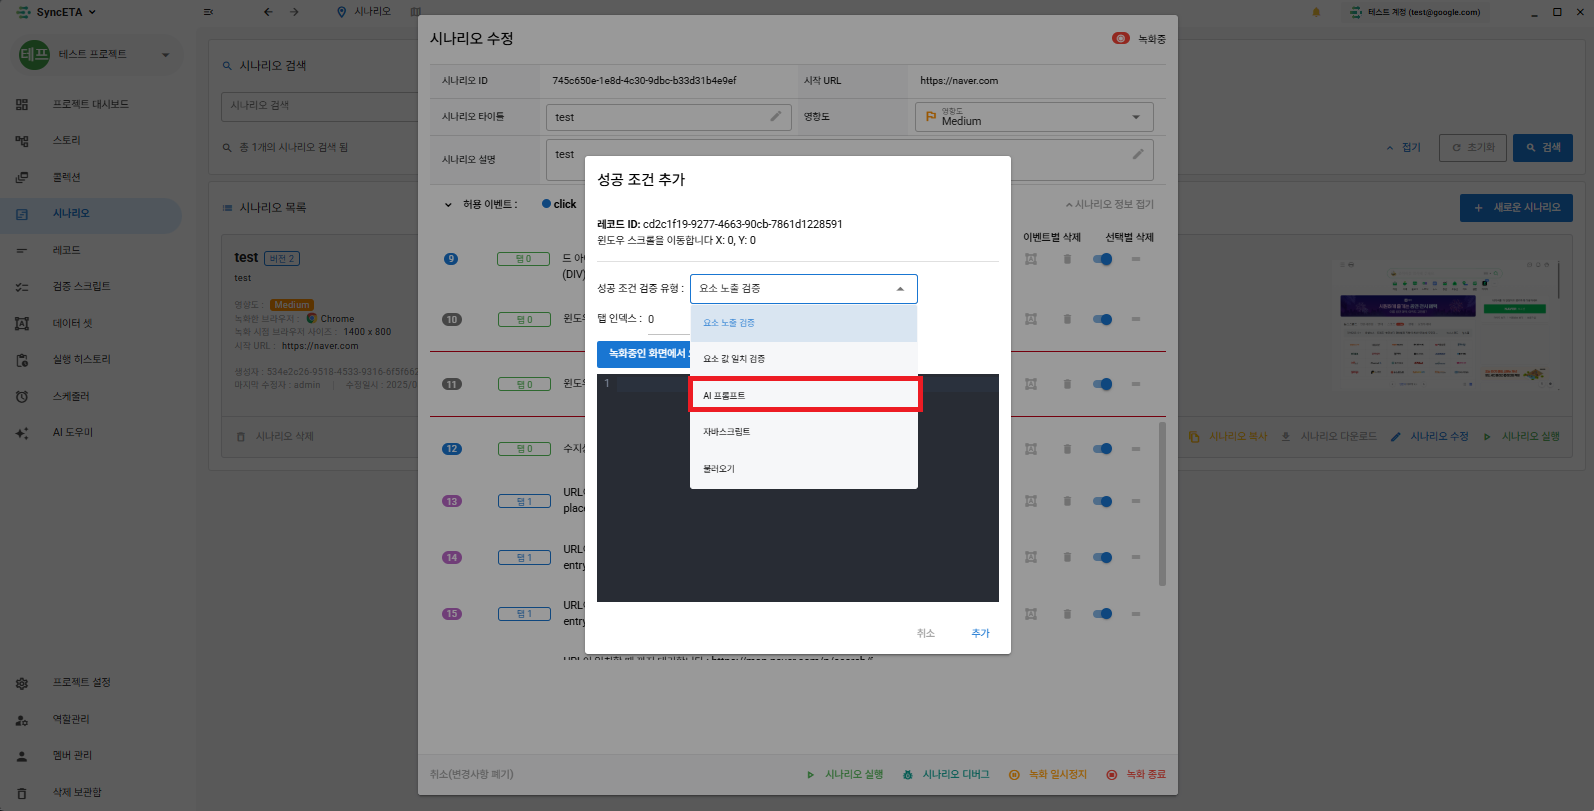Click the event list vertical scrollbar
Image resolution: width=1594 pixels, height=811 pixels.
coord(1162,504)
